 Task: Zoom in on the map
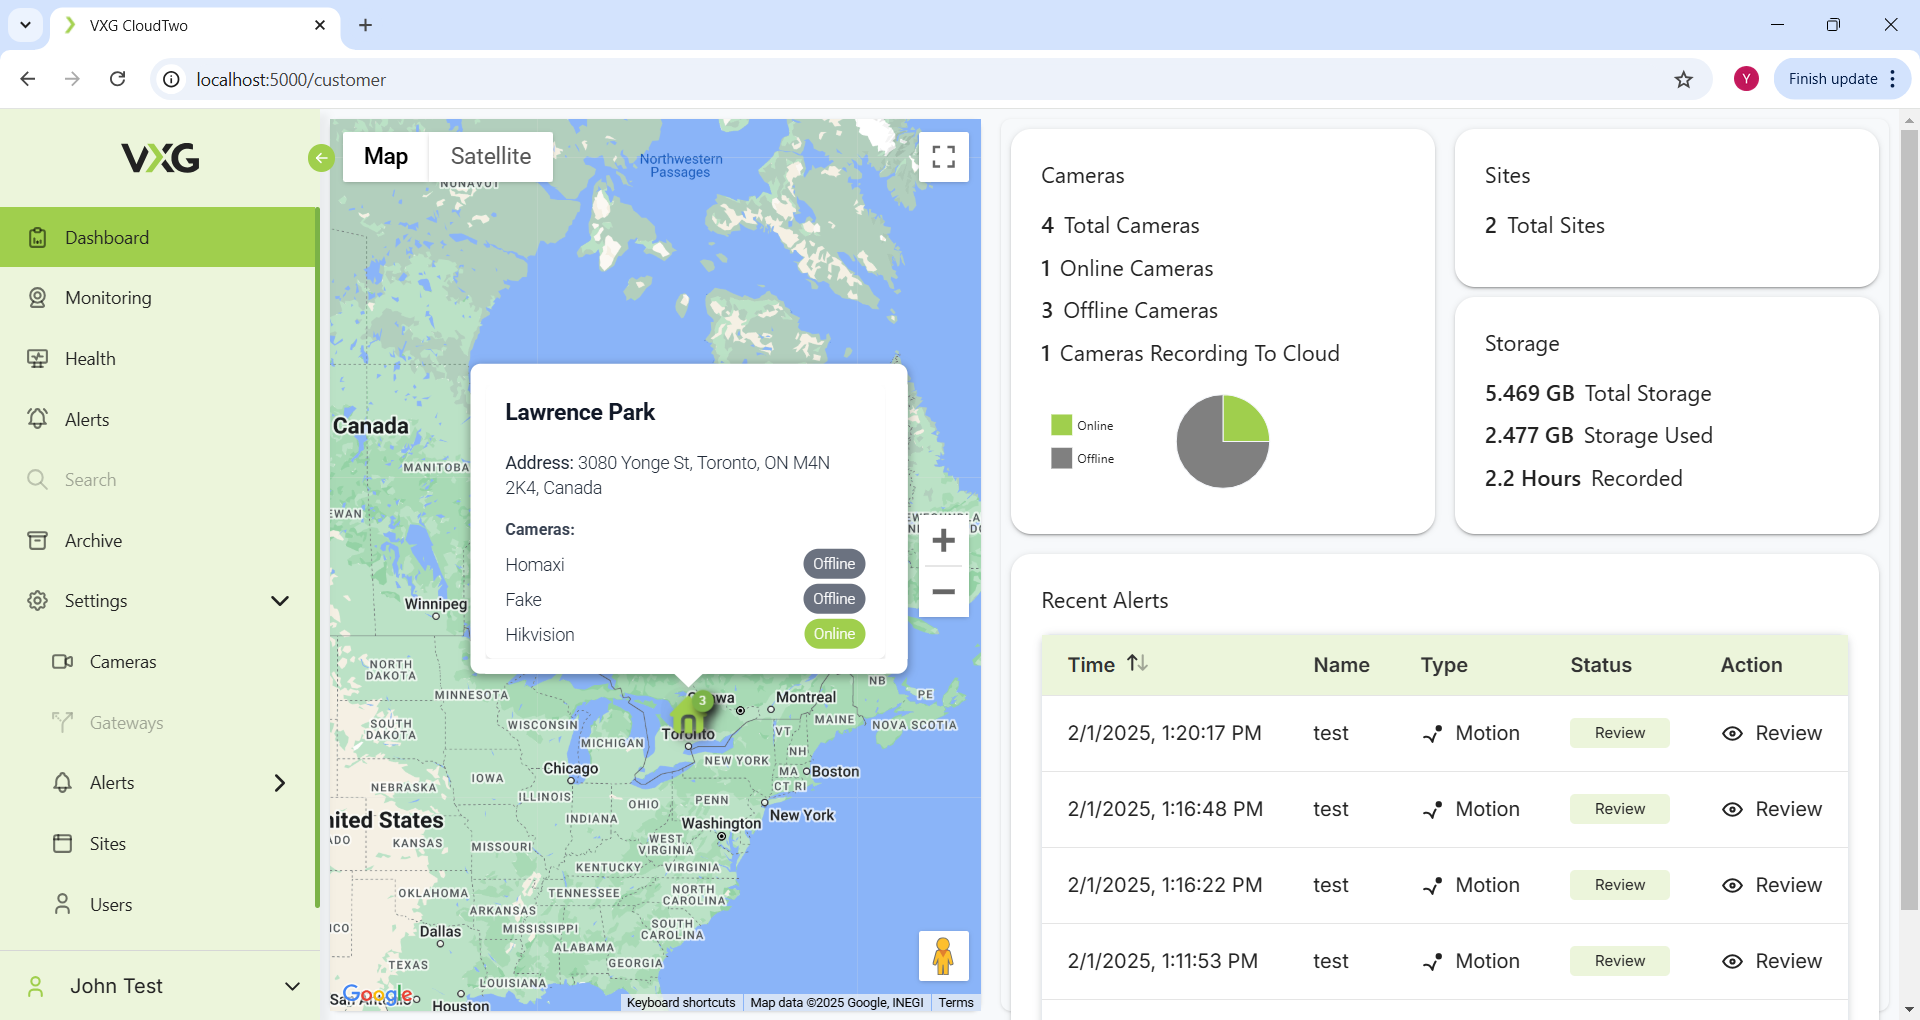click(x=943, y=541)
